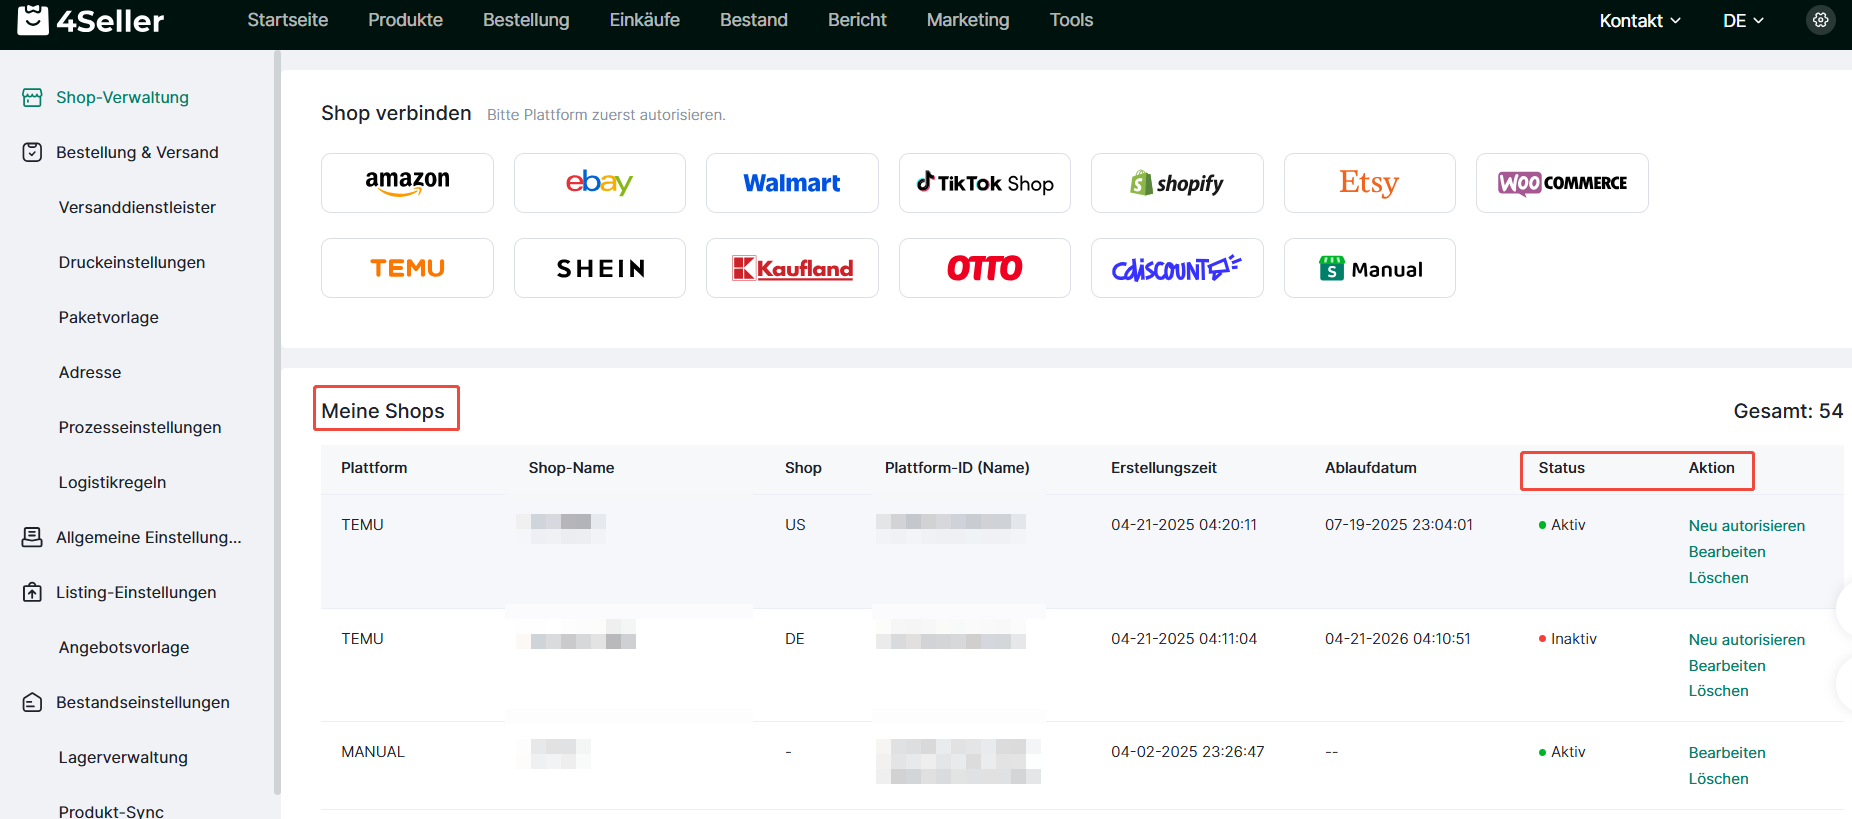Pick the OTTO marketplace tile
Screen dimensions: 1852x819
(x=984, y=268)
